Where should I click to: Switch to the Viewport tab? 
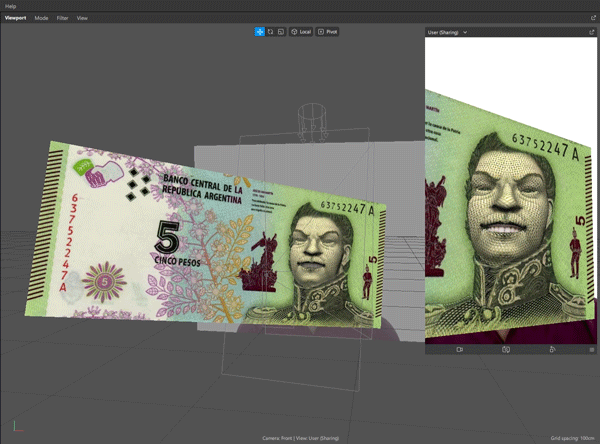(x=15, y=18)
